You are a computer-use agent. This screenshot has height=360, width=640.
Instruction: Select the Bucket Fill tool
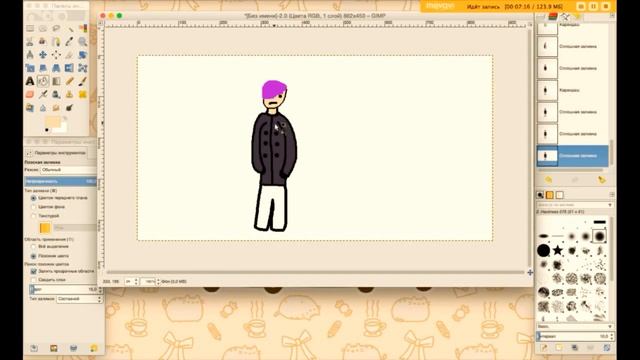[x=43, y=81]
